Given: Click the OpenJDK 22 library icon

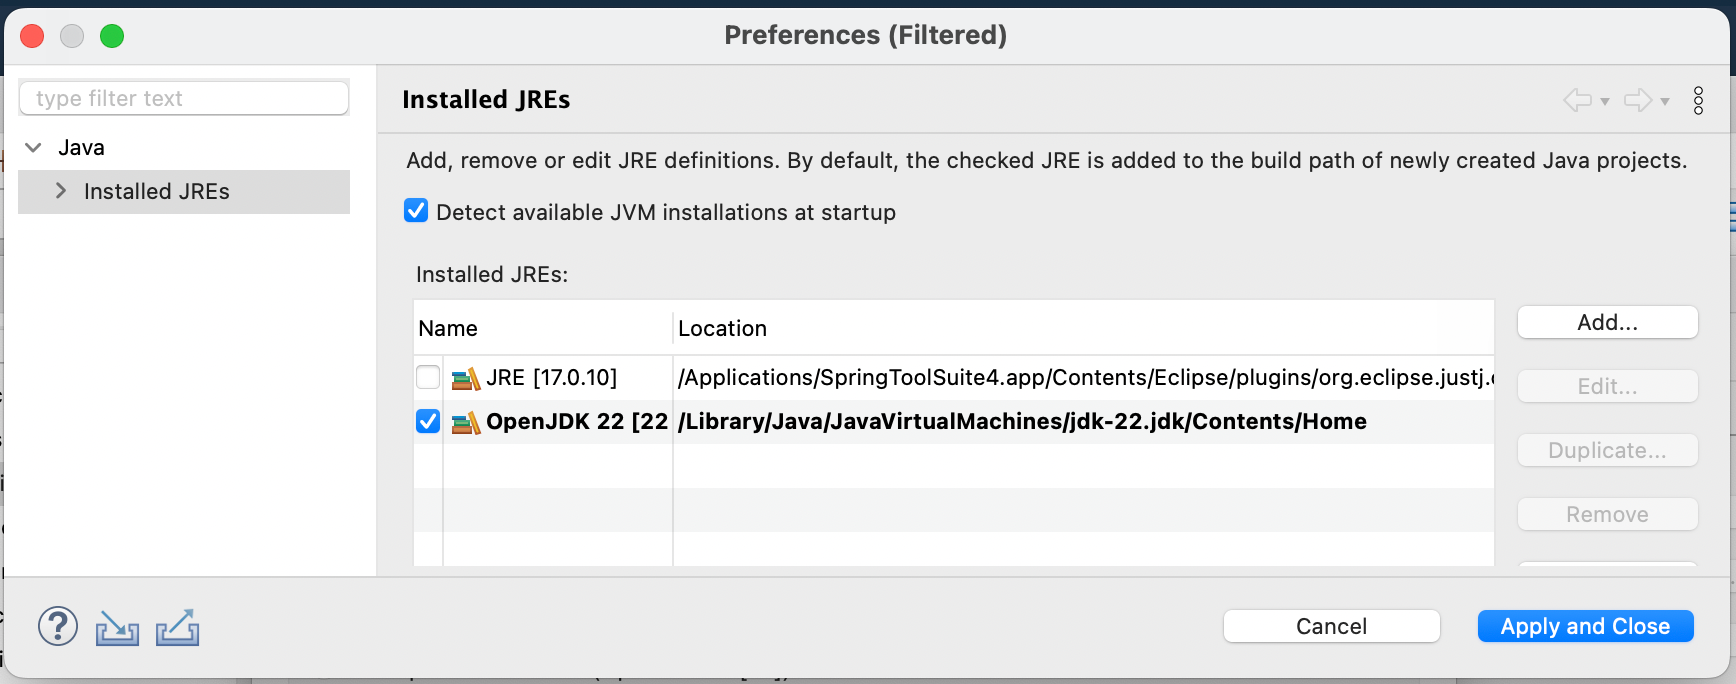Looking at the screenshot, I should point(466,422).
